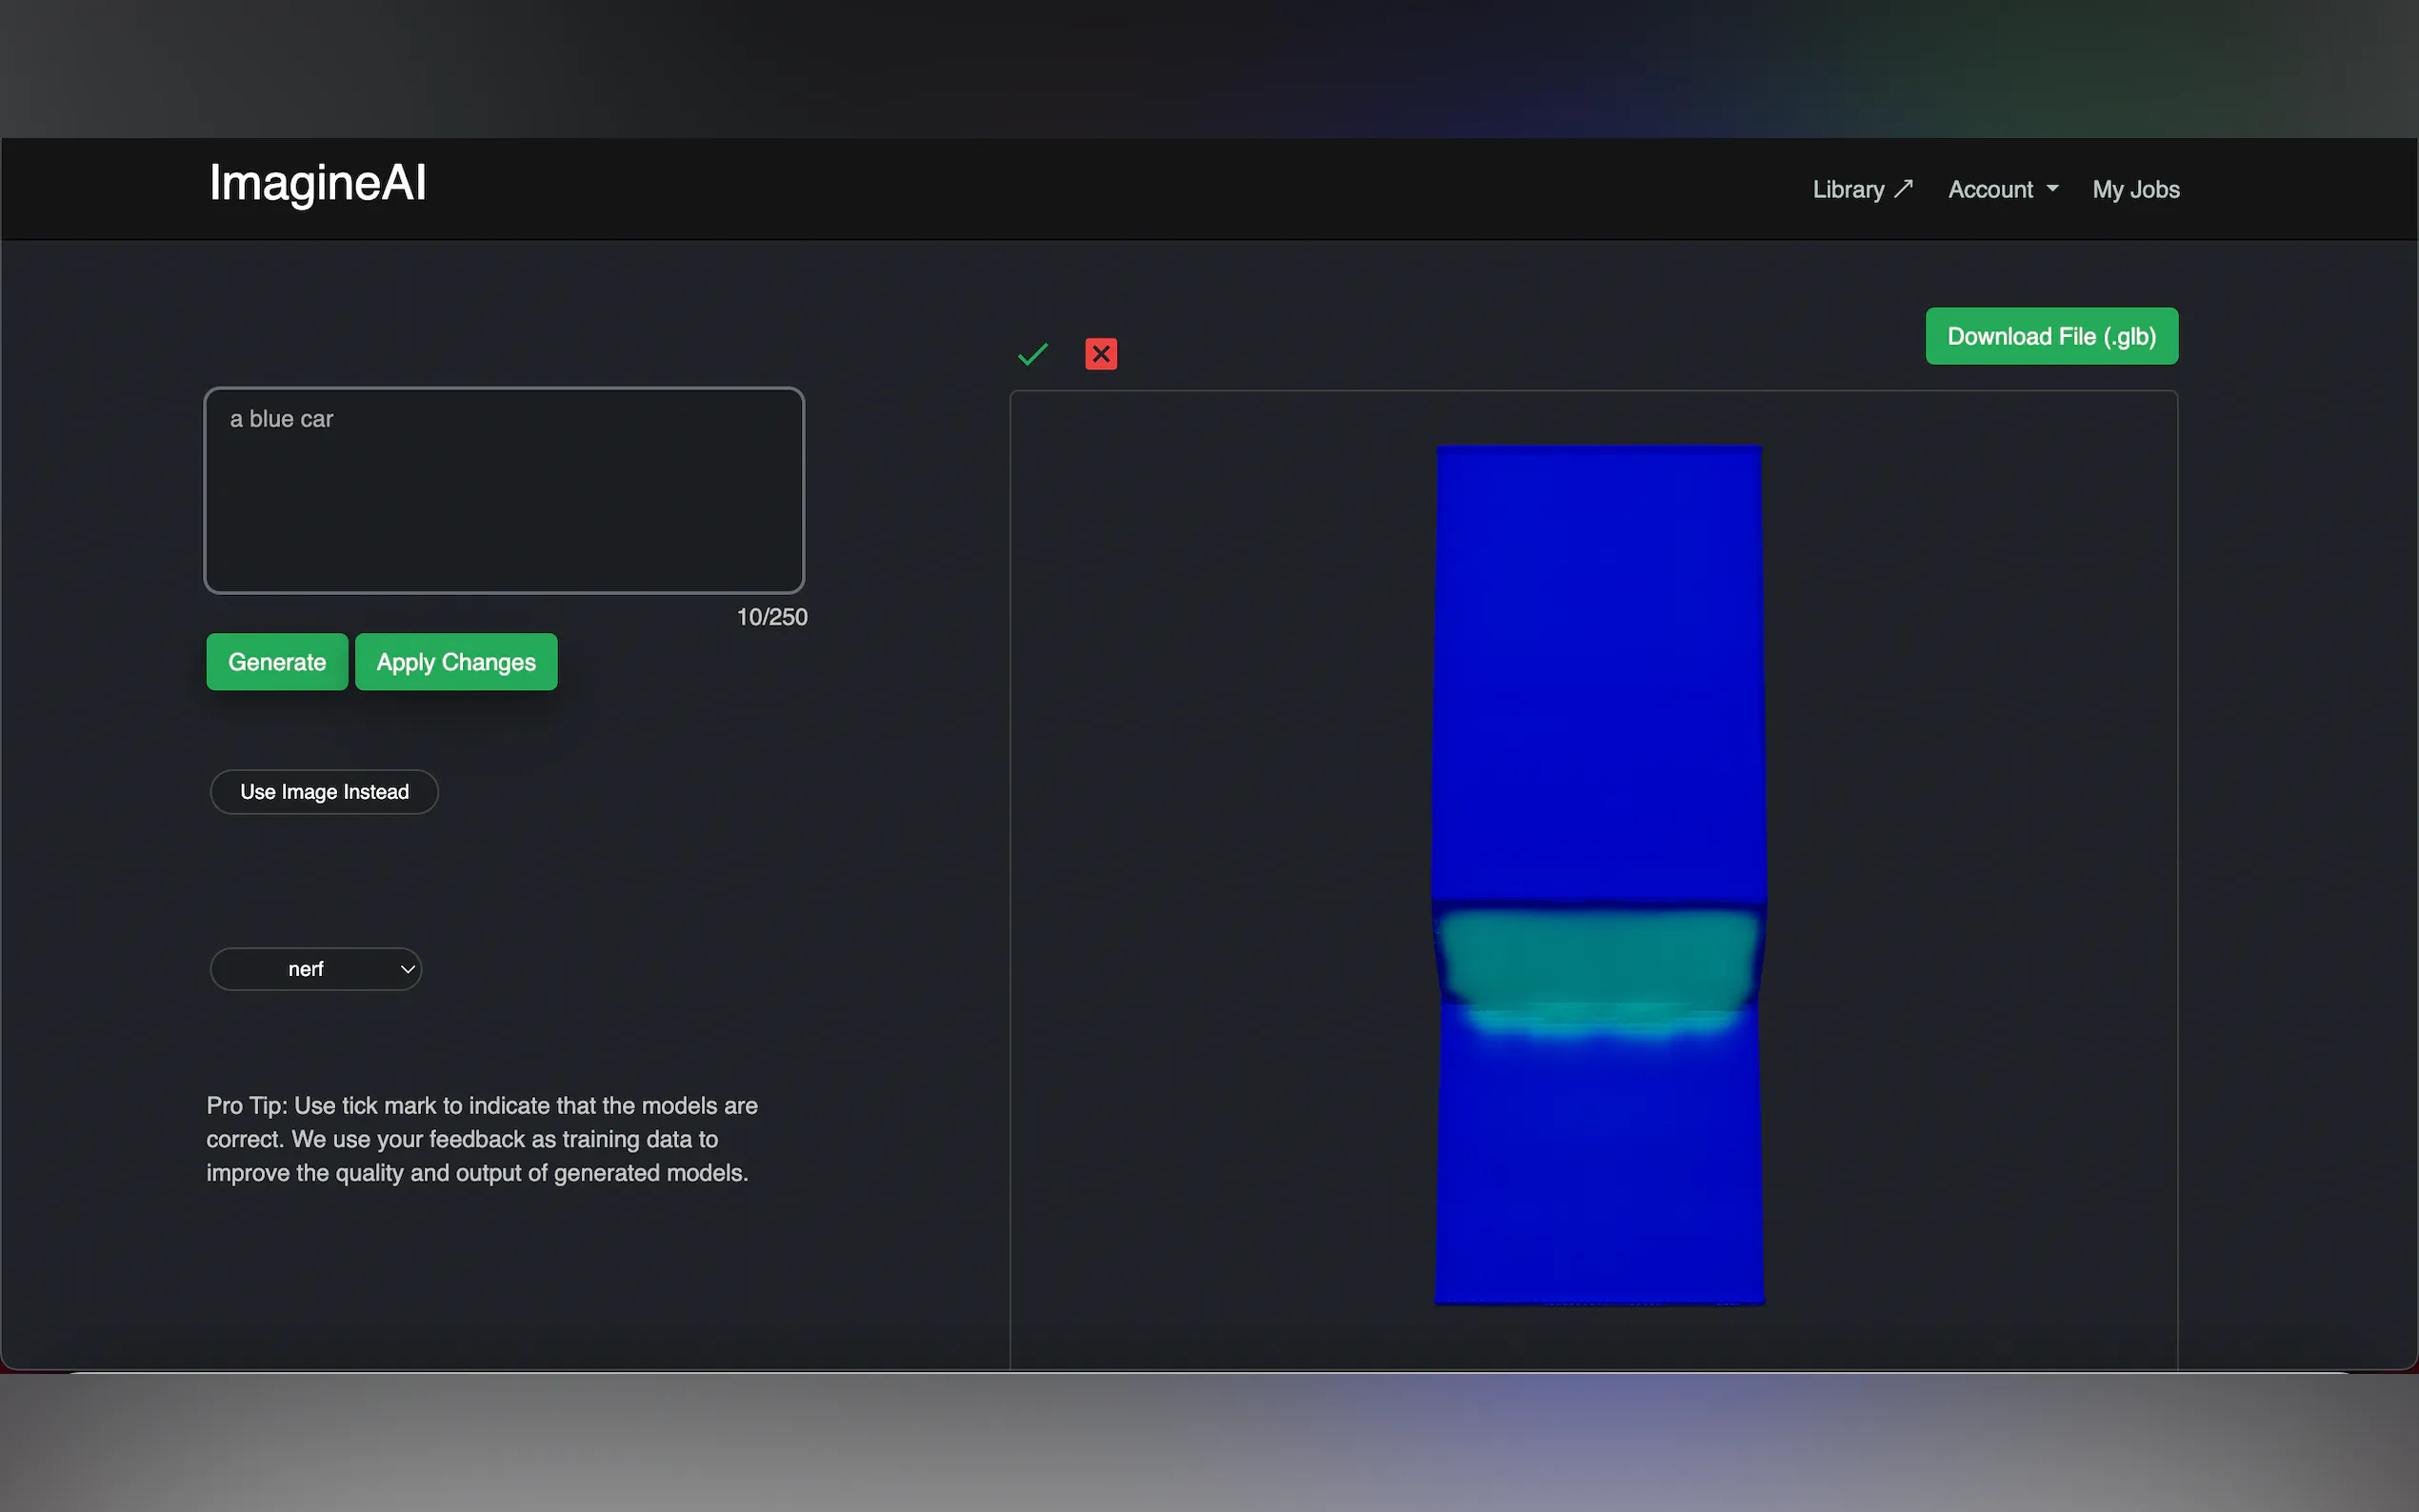Click the arrow icon beside Library

tap(1903, 189)
